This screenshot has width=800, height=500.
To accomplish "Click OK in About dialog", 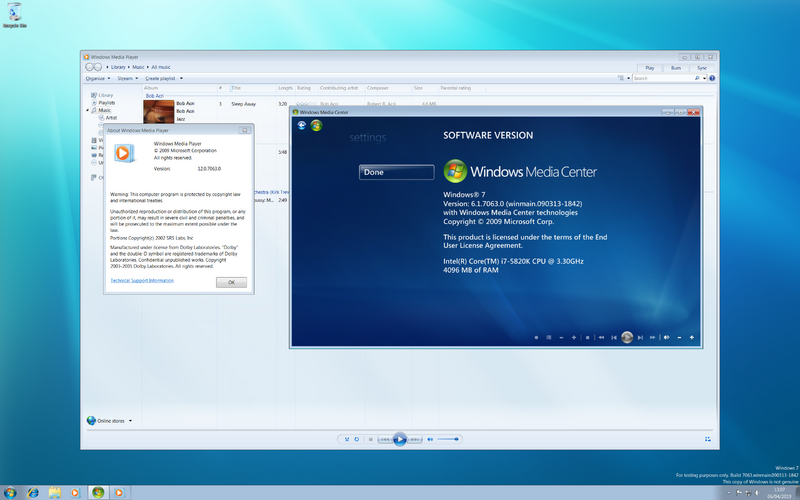I will (231, 282).
